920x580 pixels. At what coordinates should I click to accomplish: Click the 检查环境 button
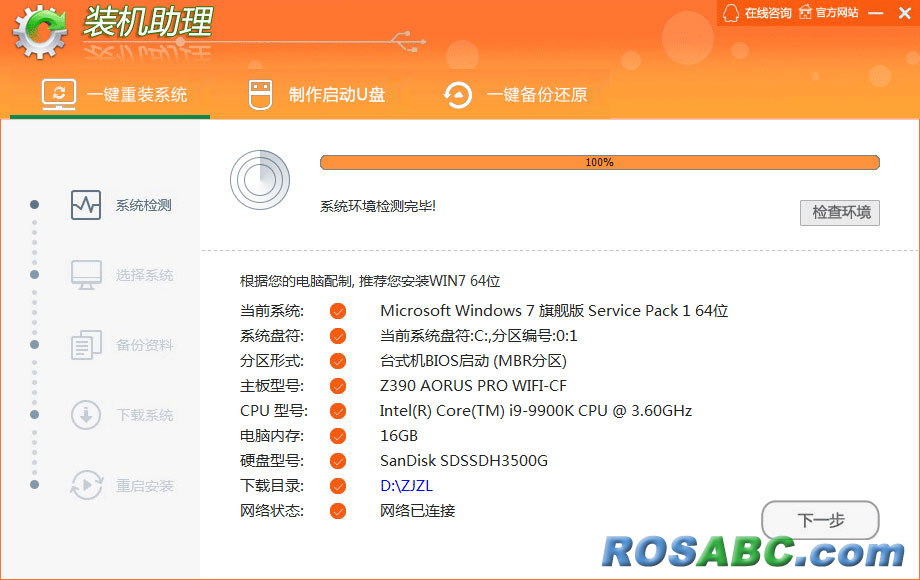point(840,212)
